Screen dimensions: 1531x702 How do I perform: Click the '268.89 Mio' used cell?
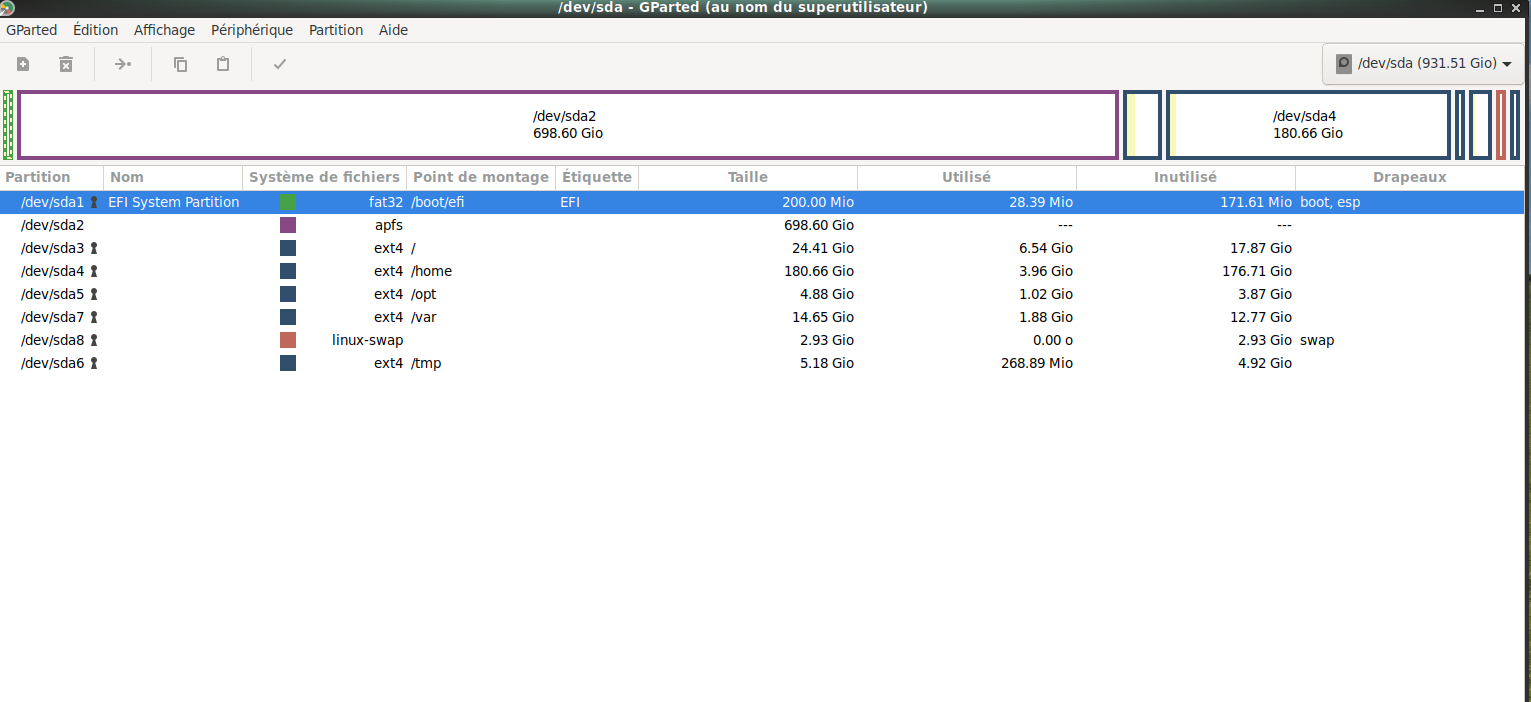coord(1037,363)
